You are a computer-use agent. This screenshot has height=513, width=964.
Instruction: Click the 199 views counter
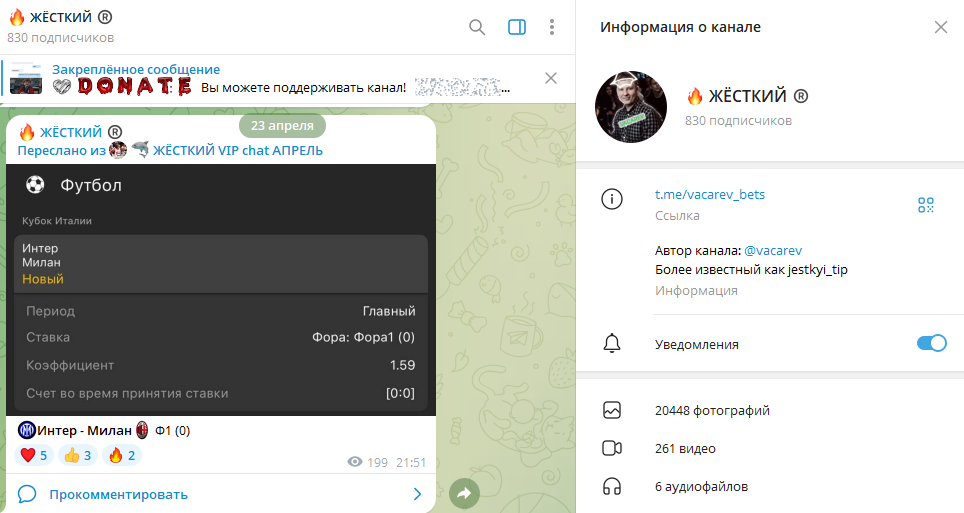coord(368,463)
